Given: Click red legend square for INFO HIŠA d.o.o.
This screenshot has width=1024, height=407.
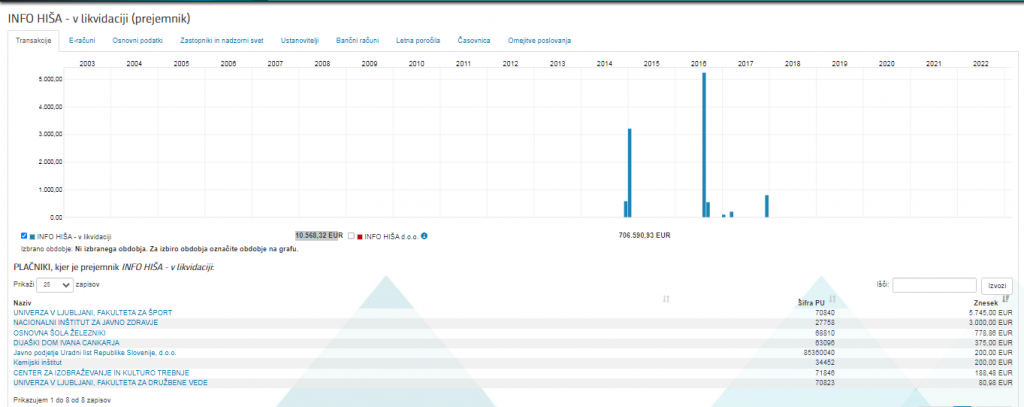Looking at the screenshot, I should click(x=360, y=236).
